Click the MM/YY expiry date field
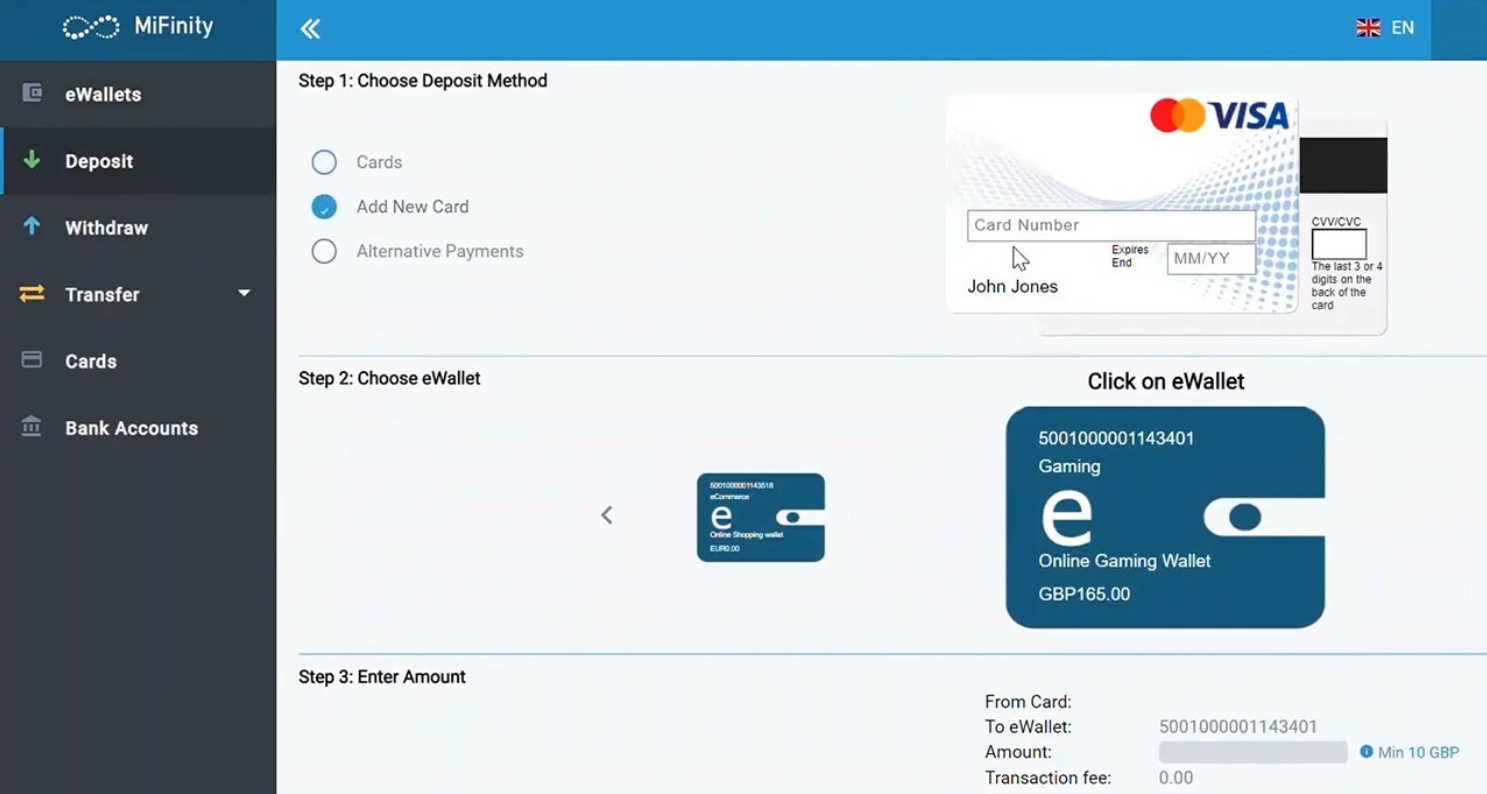 coord(1211,259)
